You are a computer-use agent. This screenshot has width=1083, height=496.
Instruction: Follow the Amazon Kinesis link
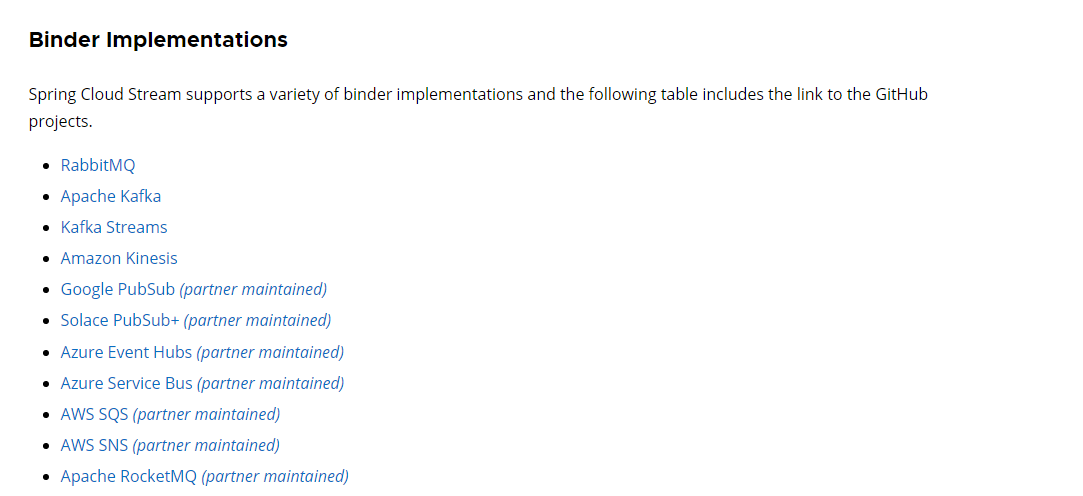(x=119, y=258)
